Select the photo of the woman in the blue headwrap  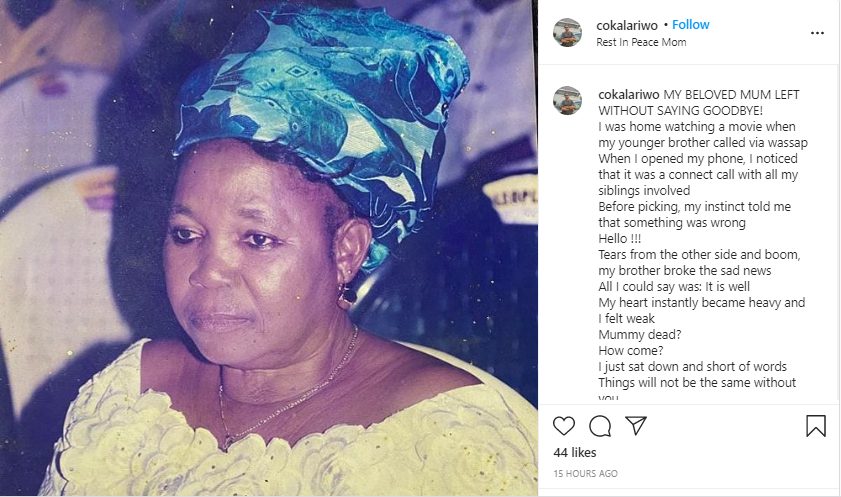tap(269, 248)
